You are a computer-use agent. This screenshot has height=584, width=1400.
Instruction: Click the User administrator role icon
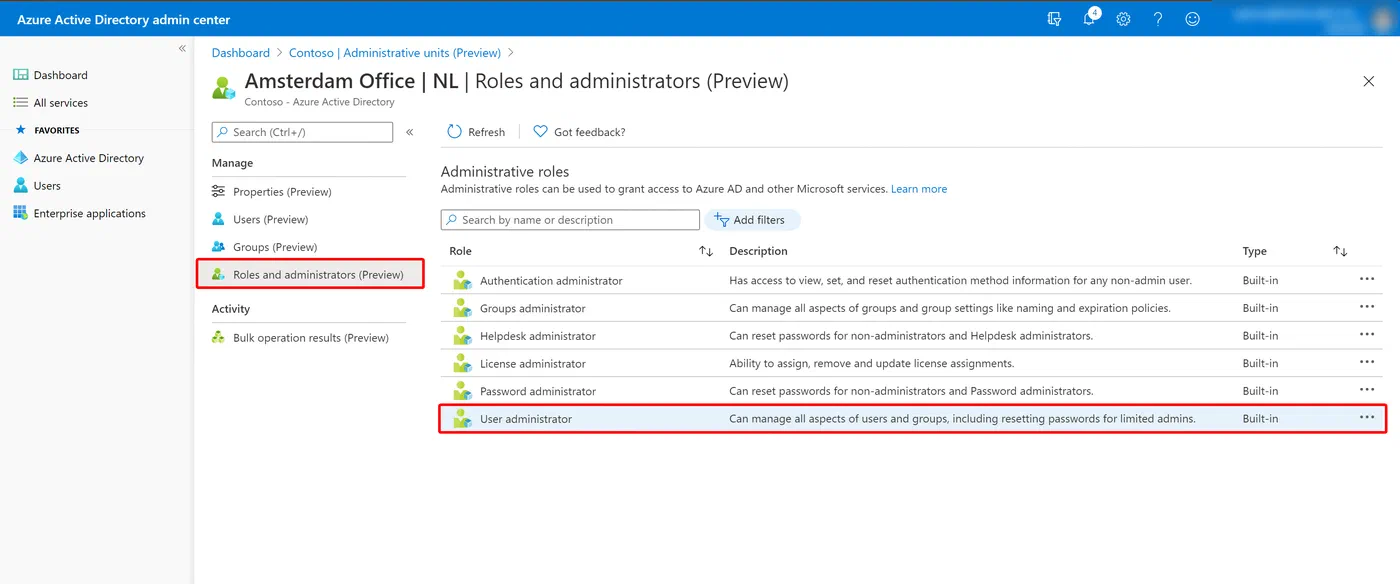461,419
